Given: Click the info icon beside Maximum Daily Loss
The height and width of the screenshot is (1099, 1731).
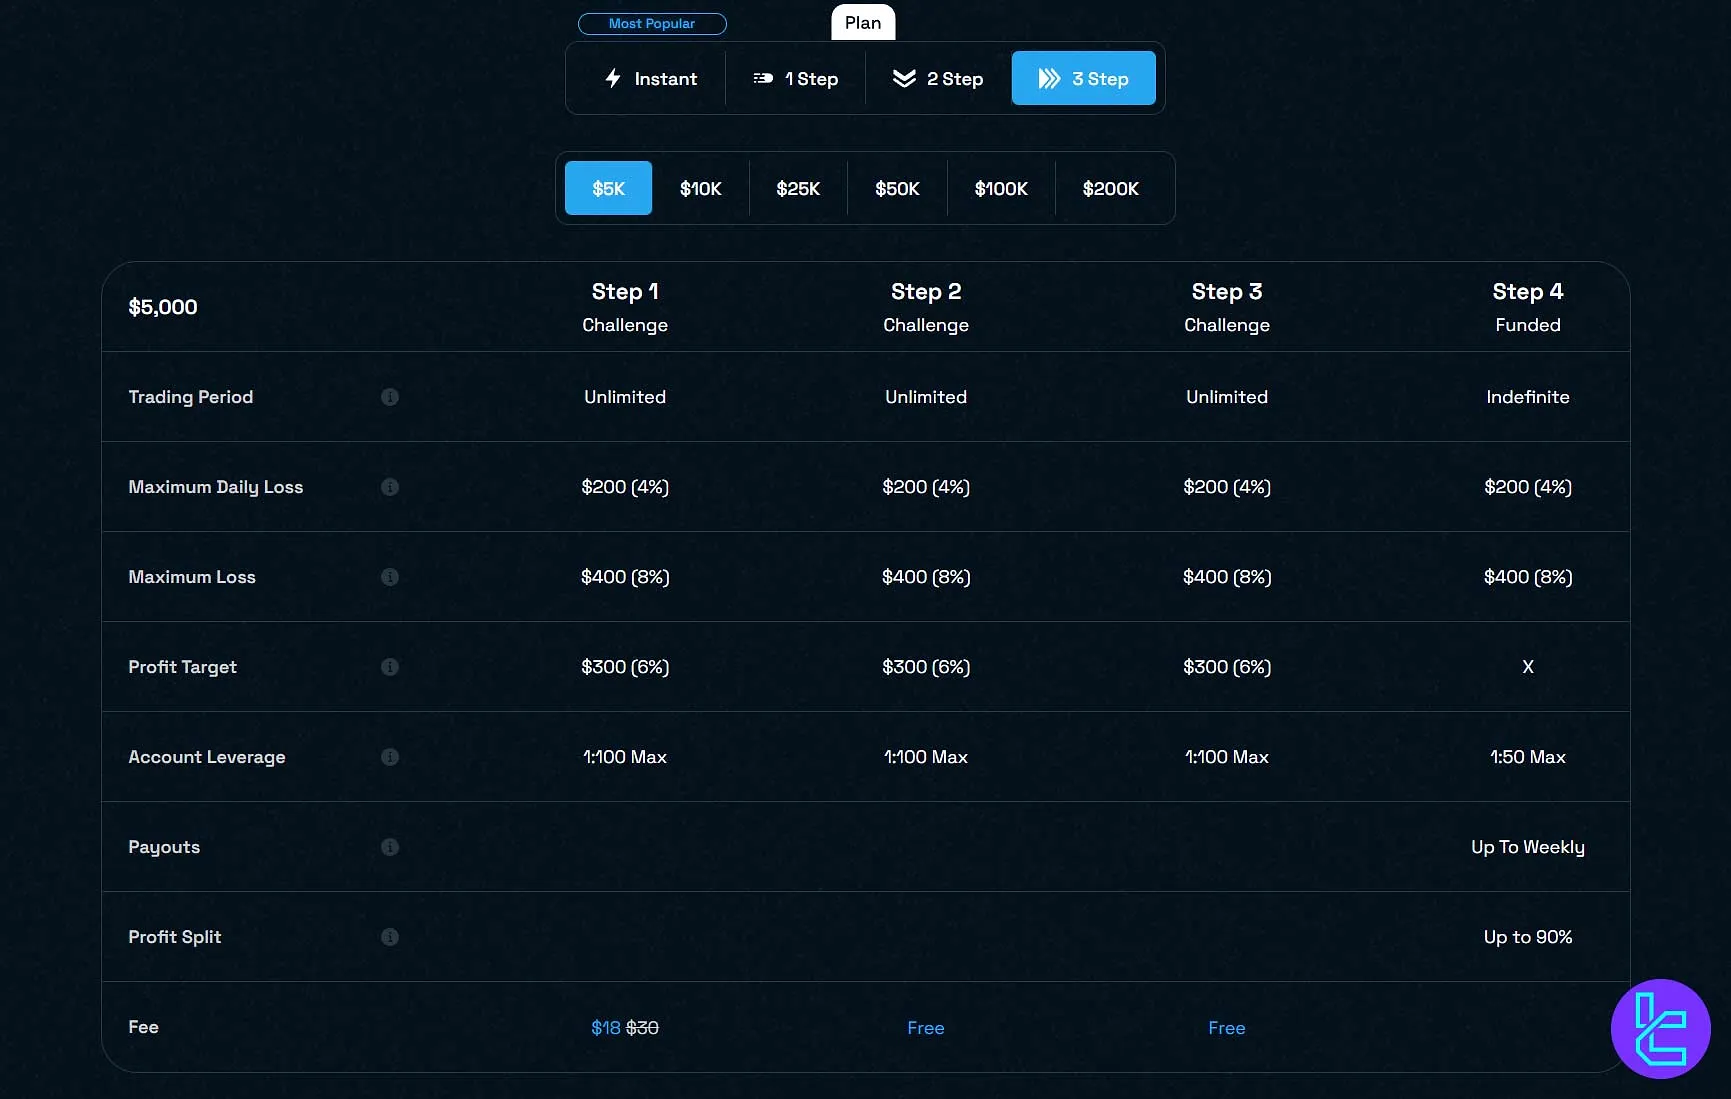Looking at the screenshot, I should click(390, 487).
